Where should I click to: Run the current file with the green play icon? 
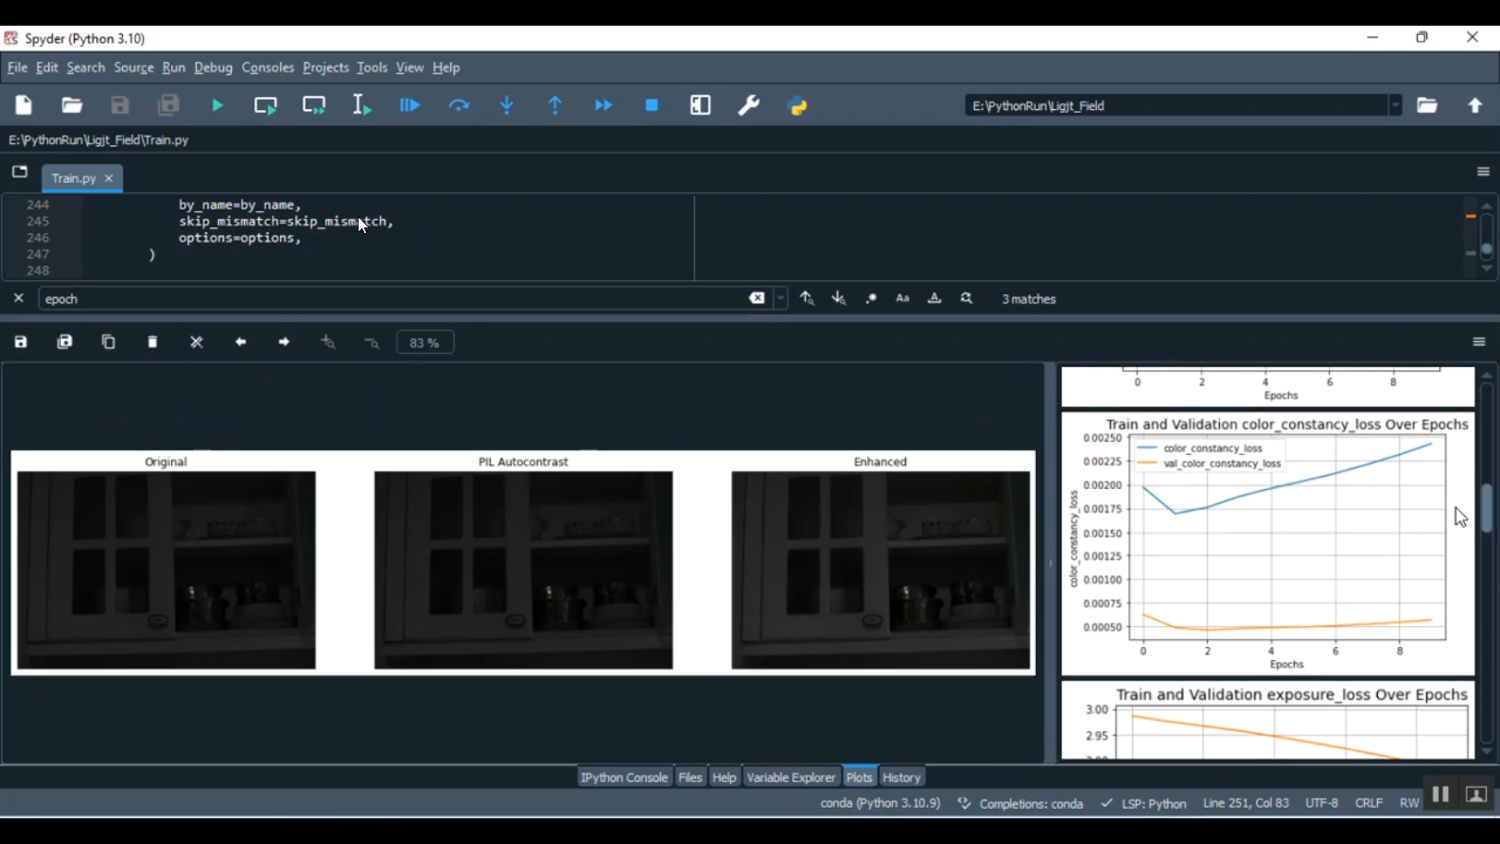coord(217,105)
